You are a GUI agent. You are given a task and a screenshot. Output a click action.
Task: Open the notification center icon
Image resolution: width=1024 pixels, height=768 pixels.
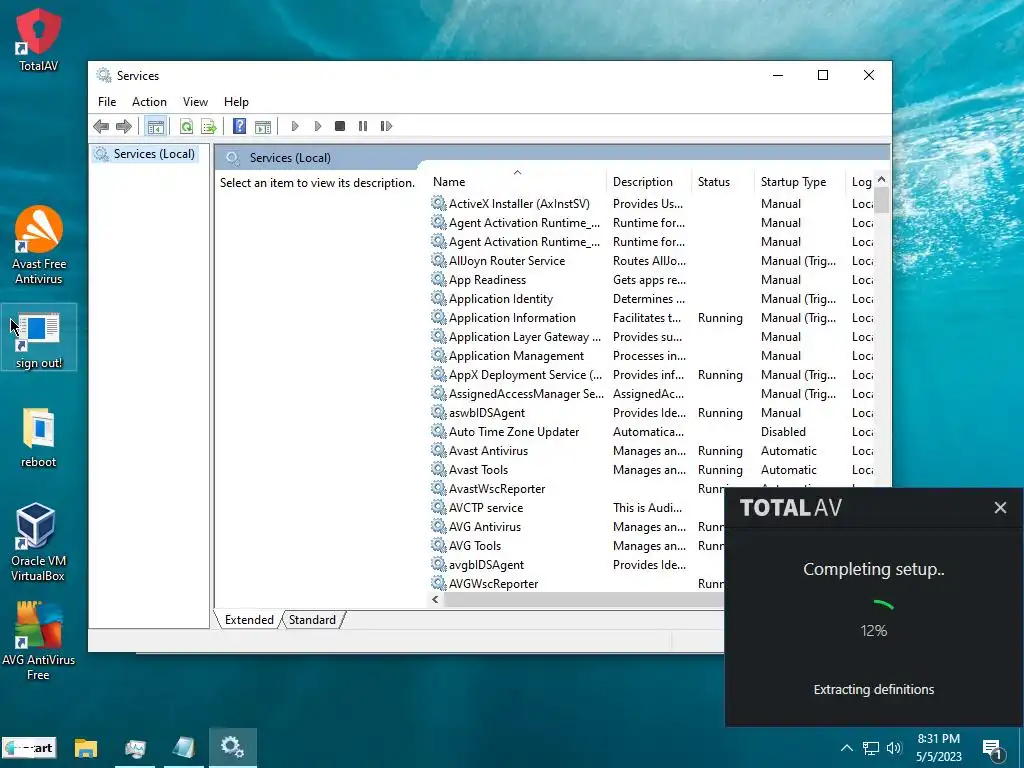pyautogui.click(x=993, y=749)
